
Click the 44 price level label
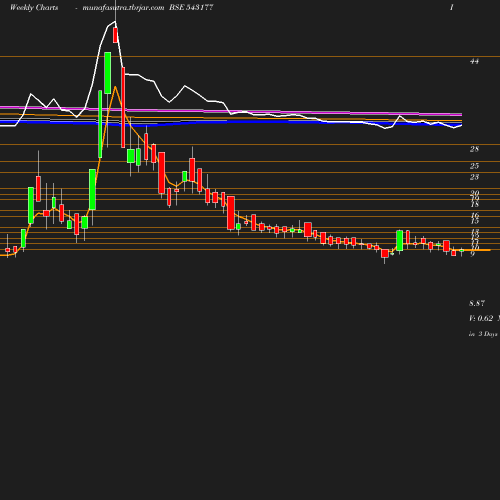point(474,61)
